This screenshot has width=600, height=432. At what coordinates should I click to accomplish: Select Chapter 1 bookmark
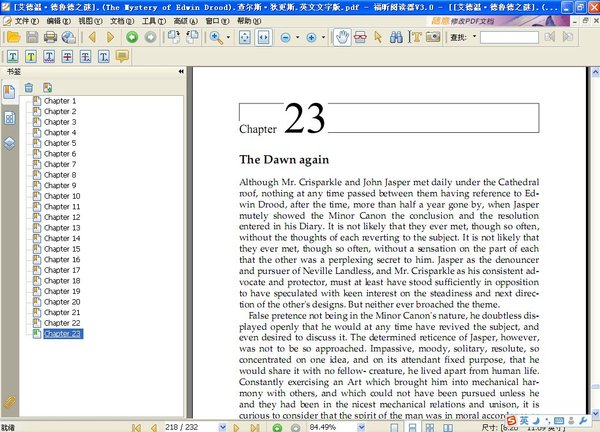pyautogui.click(x=60, y=101)
